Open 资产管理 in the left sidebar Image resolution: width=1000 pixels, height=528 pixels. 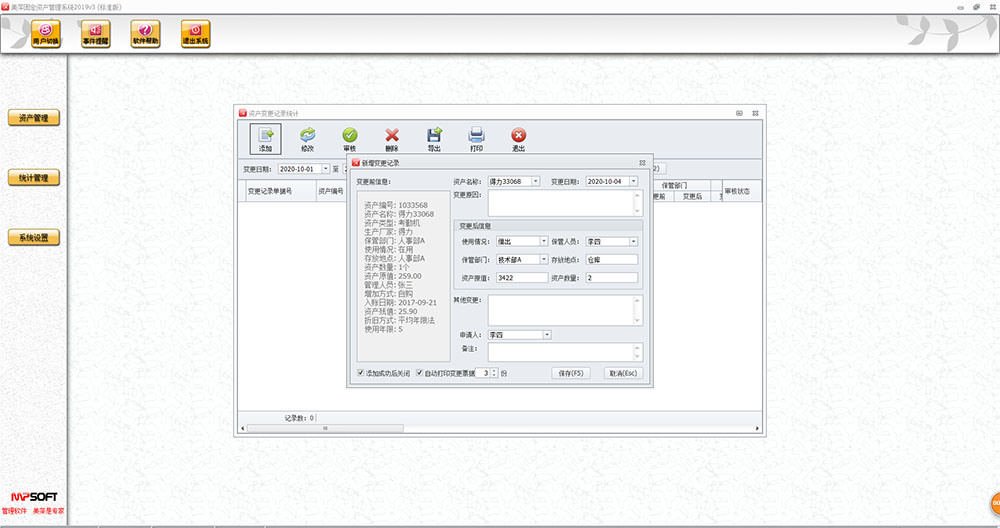pyautogui.click(x=34, y=118)
